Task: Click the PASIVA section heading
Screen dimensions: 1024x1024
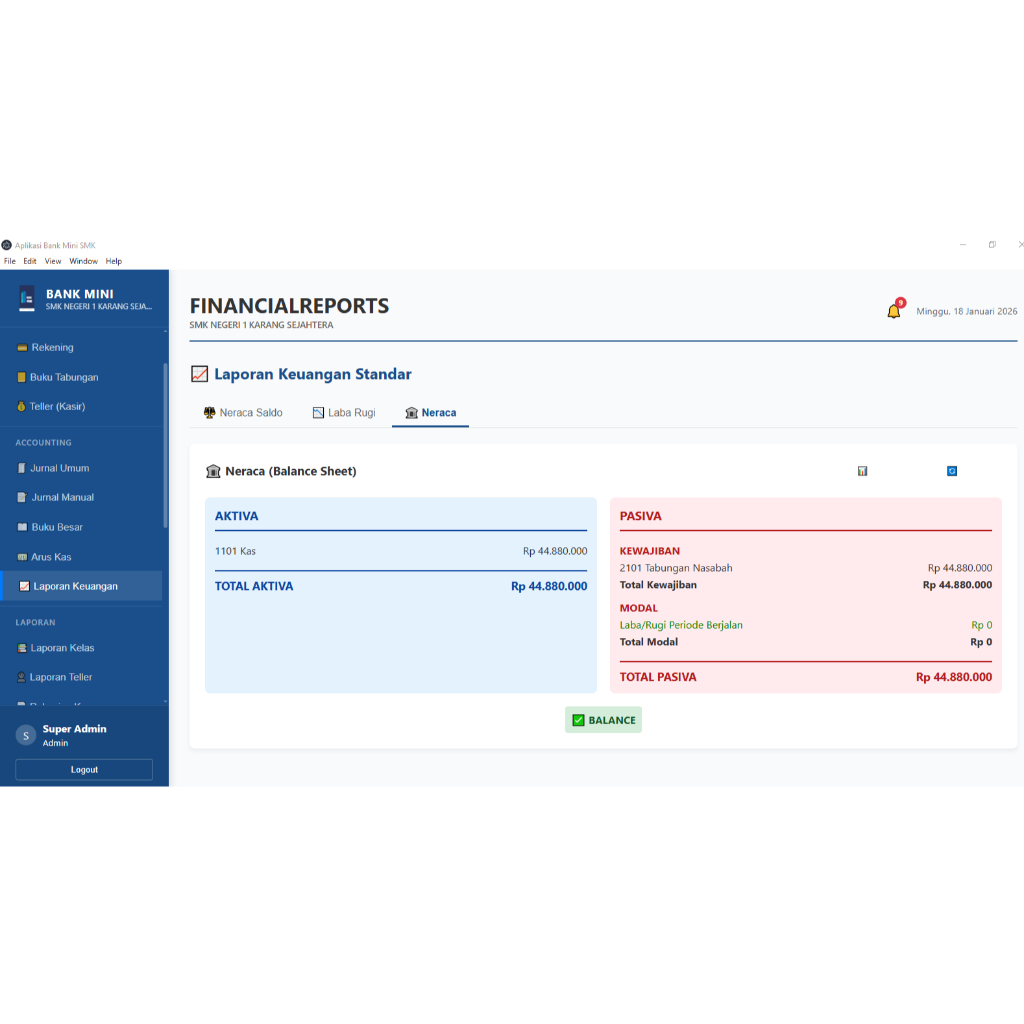Action: pos(641,516)
